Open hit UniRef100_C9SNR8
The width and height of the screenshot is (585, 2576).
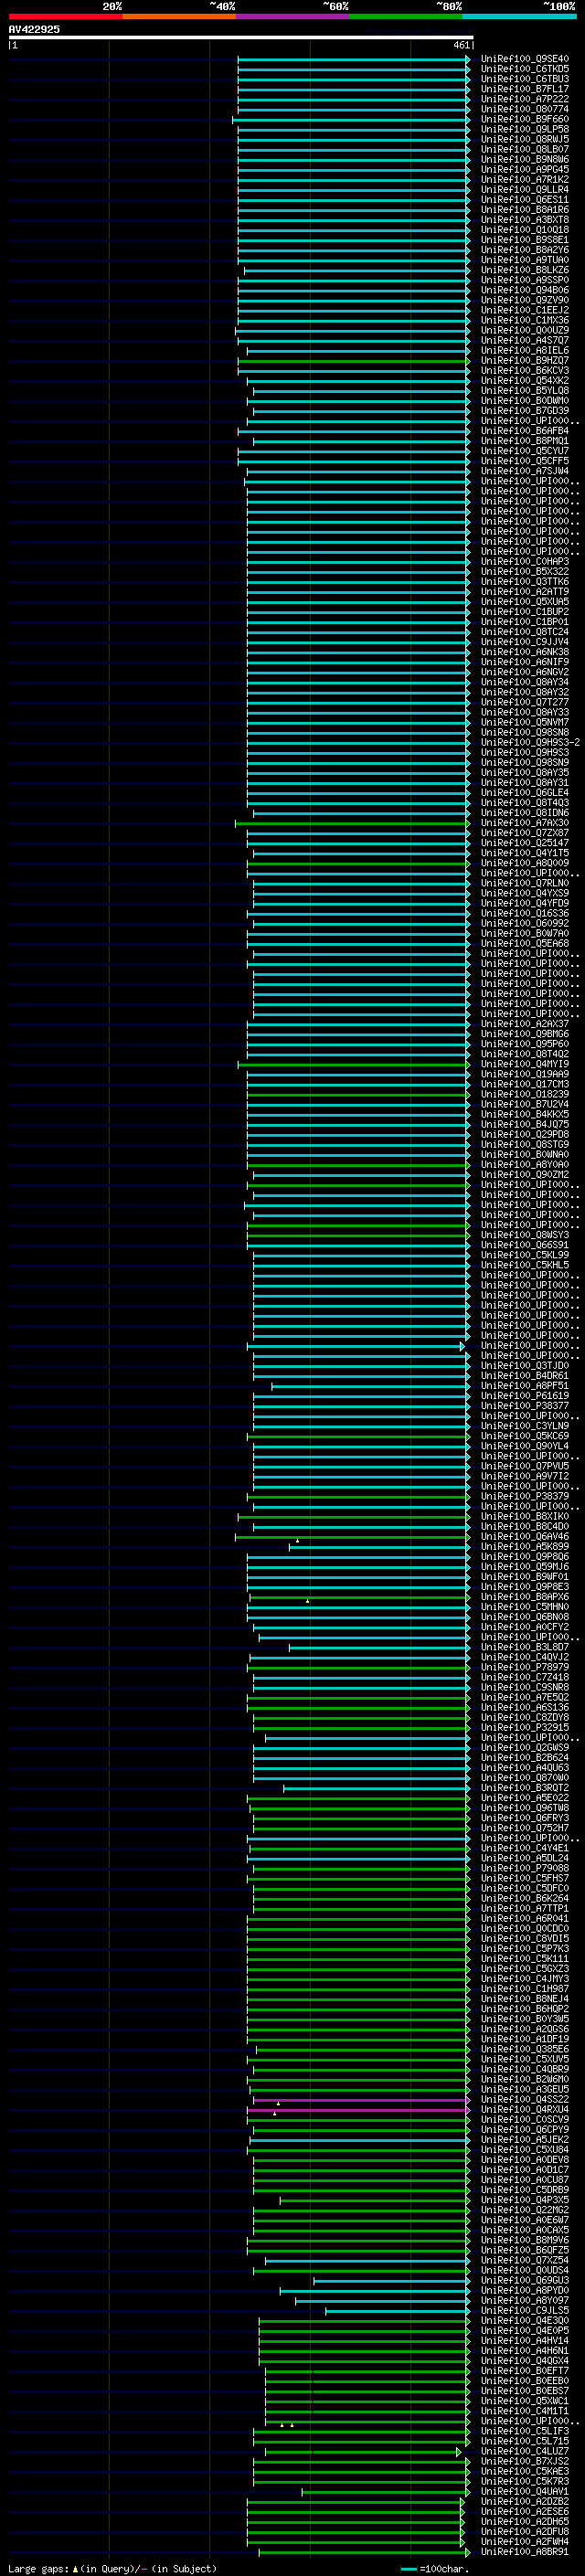pos(524,1688)
